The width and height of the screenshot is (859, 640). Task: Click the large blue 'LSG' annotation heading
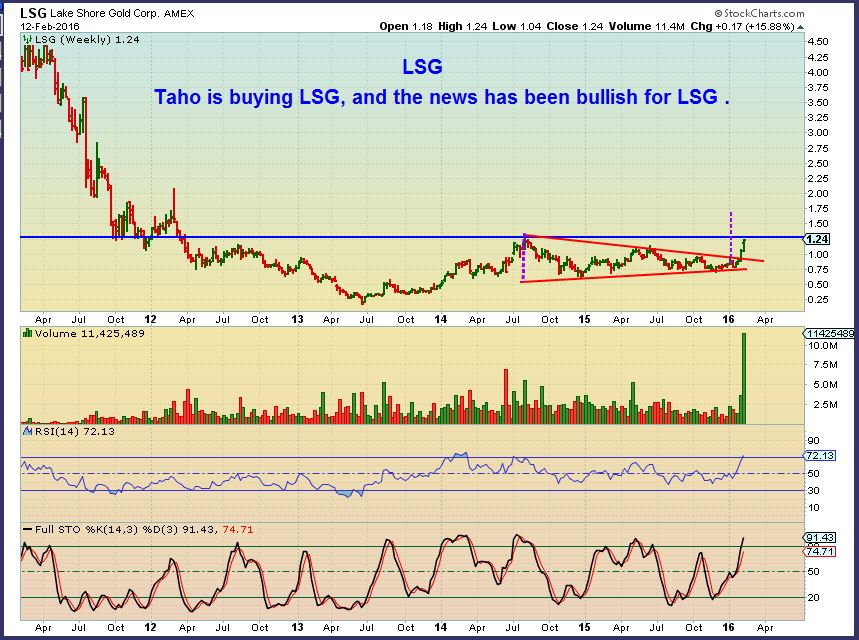422,67
